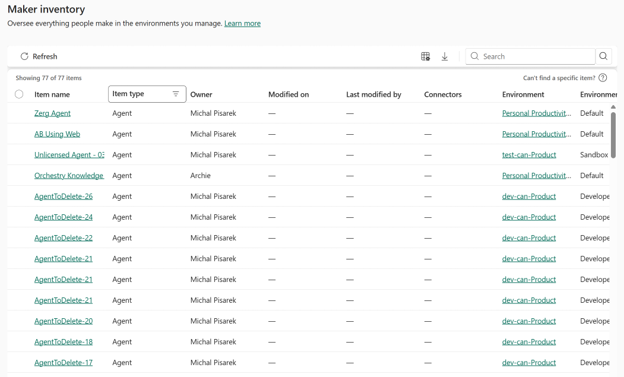
Task: Click "Can't find a specific item?" text
Action: point(559,78)
